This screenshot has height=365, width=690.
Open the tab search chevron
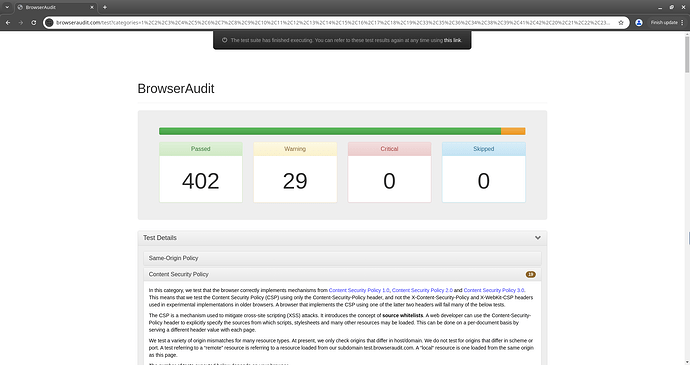pyautogui.click(x=7, y=7)
